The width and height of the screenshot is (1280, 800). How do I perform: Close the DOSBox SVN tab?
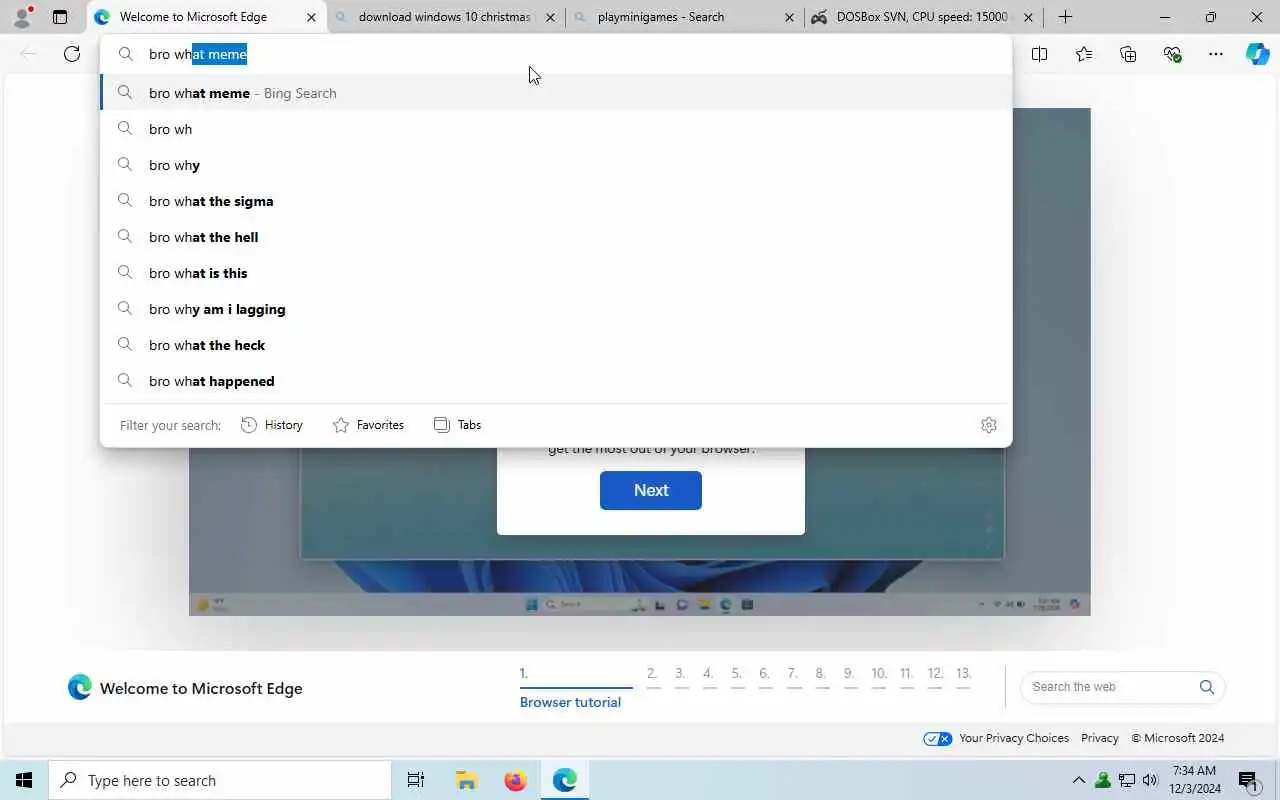1028,17
